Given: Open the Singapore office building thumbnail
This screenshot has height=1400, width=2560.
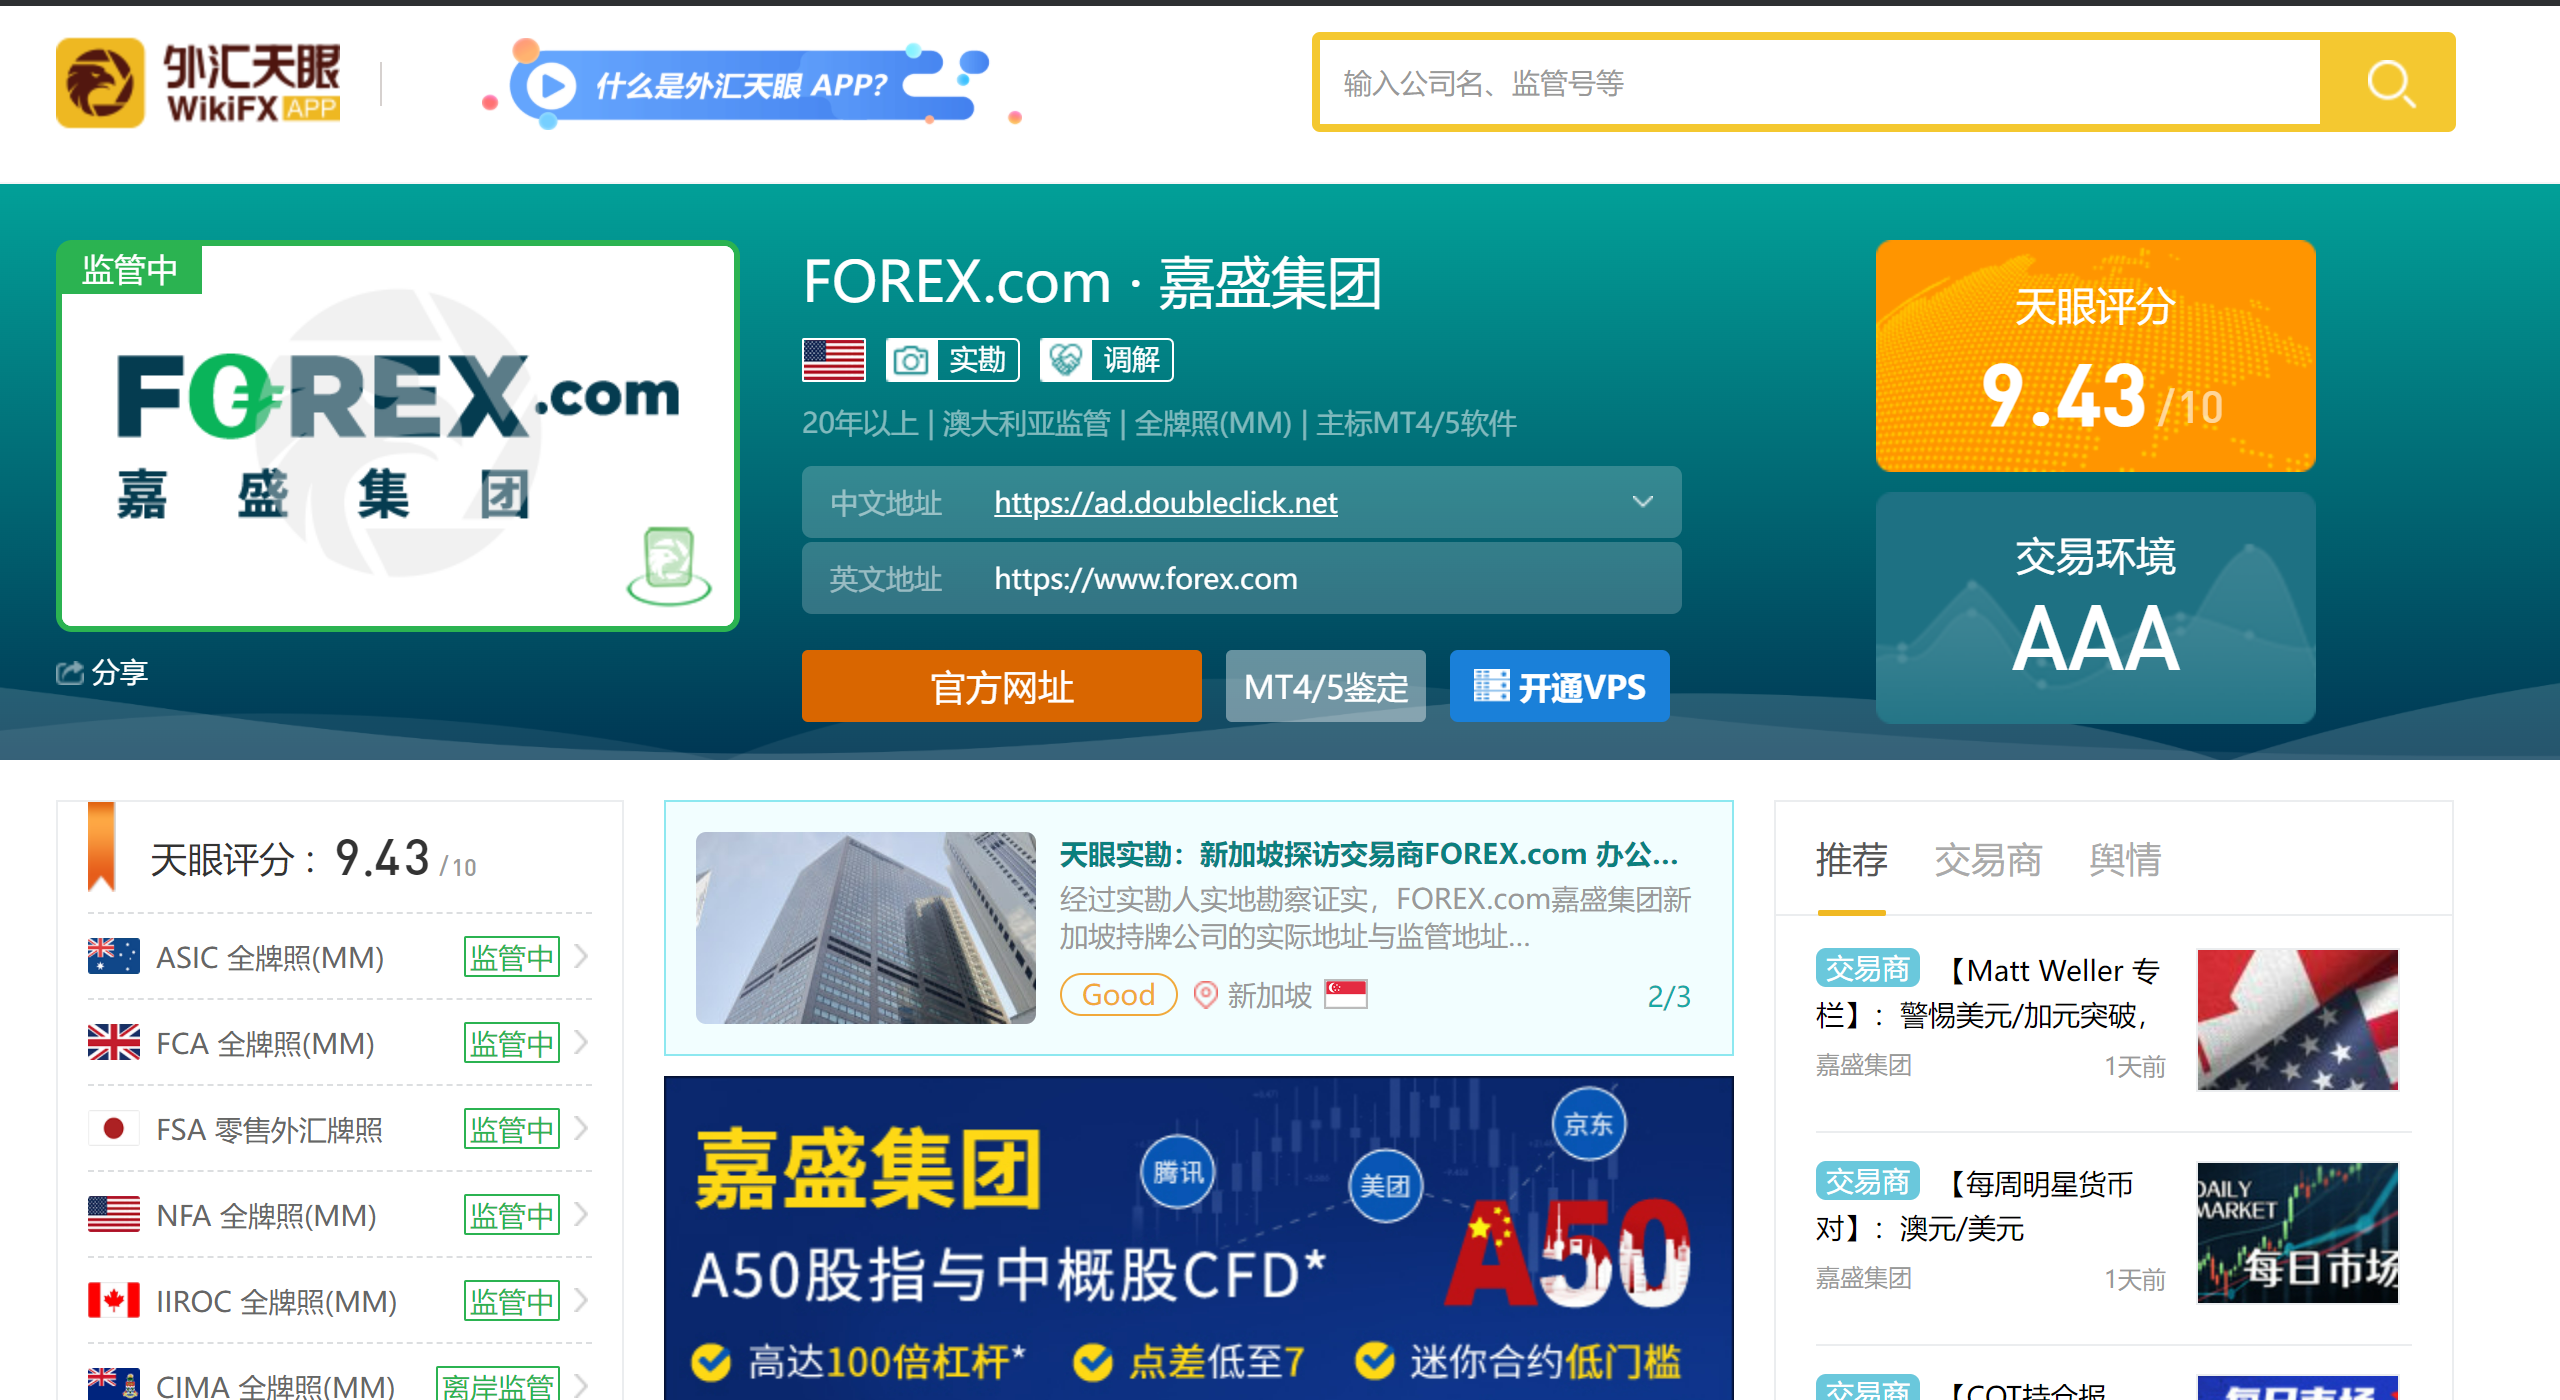Looking at the screenshot, I should point(866,928).
